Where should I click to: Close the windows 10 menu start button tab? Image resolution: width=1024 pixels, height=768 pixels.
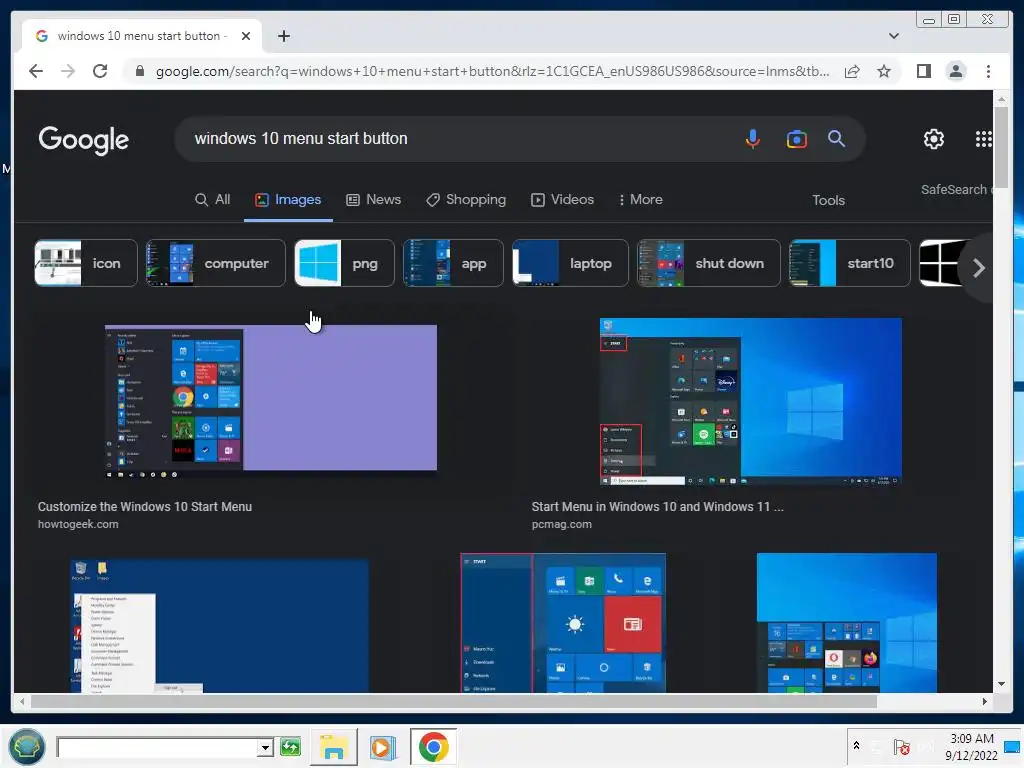pyautogui.click(x=246, y=36)
